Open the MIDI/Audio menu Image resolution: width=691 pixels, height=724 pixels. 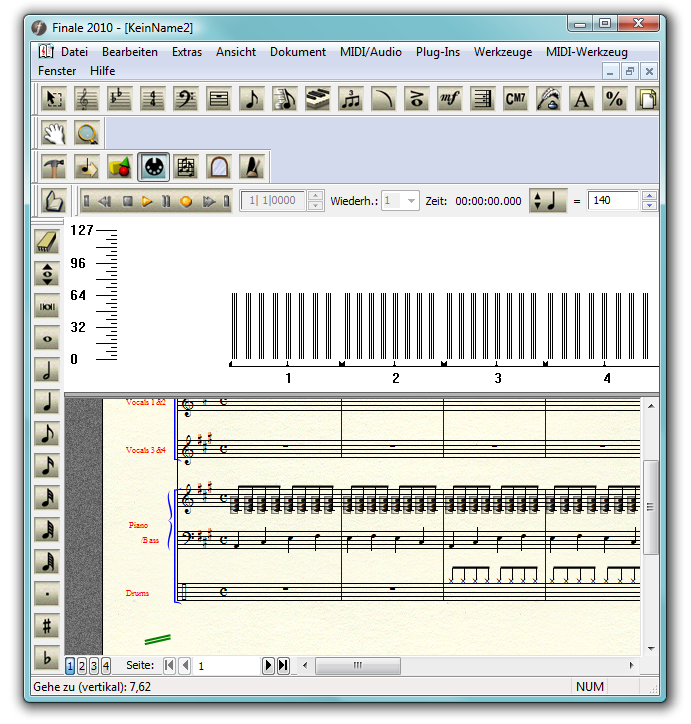pyautogui.click(x=371, y=52)
